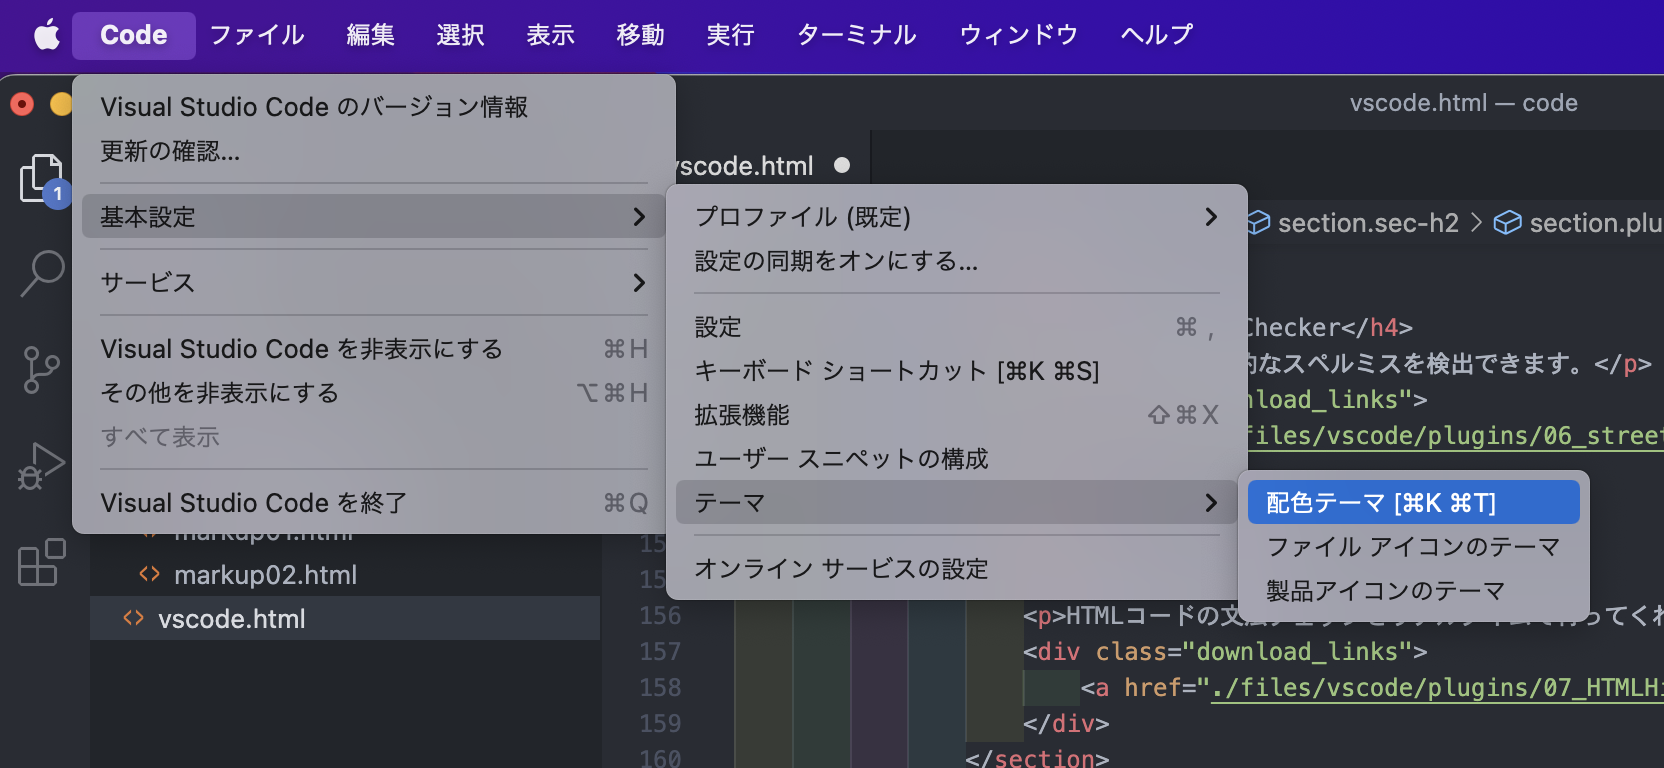
Task: Open the Extensions blocks icon
Action: tap(41, 562)
